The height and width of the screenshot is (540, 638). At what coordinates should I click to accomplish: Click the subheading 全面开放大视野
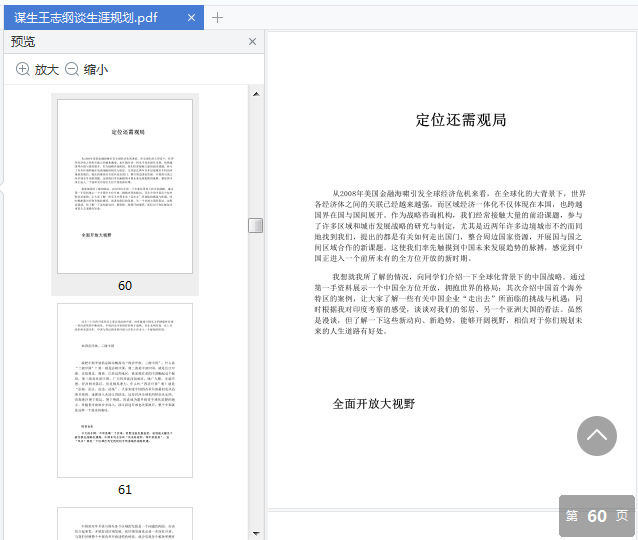click(x=374, y=404)
